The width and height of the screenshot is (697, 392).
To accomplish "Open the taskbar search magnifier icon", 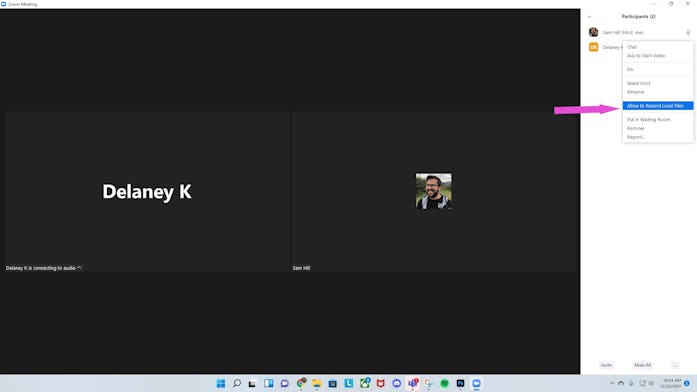I will (x=237, y=384).
